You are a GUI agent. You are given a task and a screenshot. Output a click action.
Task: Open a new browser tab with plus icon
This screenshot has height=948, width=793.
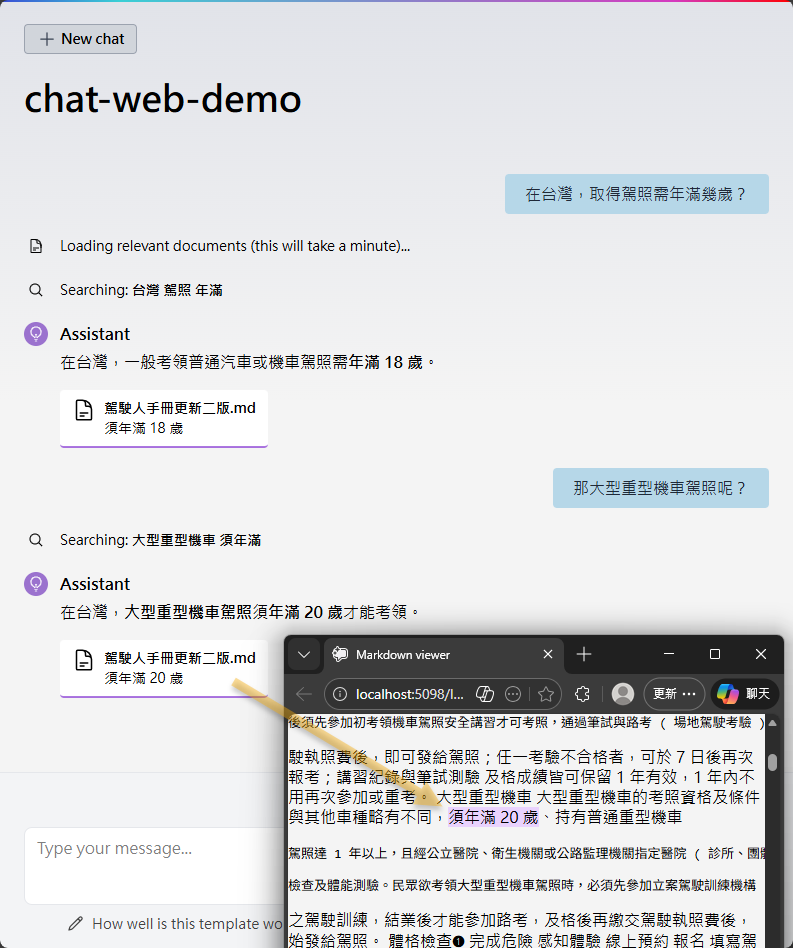[x=585, y=655]
